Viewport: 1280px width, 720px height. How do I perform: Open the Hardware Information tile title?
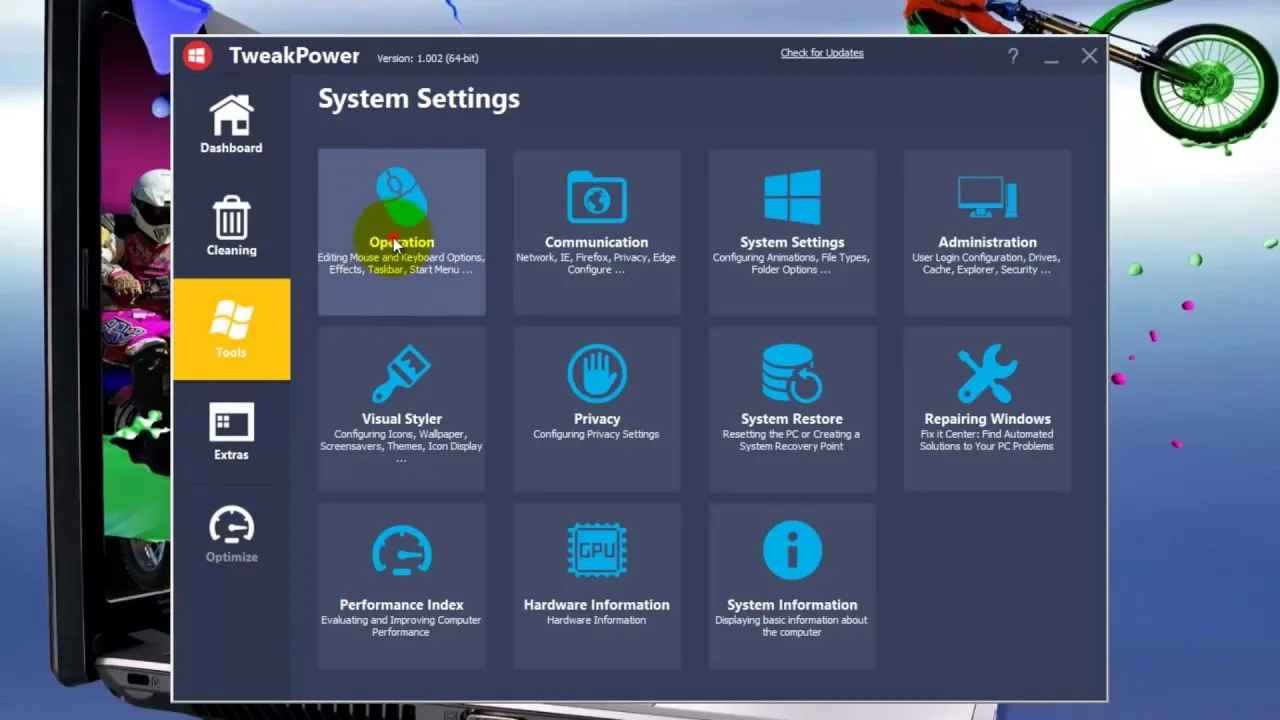pos(597,605)
